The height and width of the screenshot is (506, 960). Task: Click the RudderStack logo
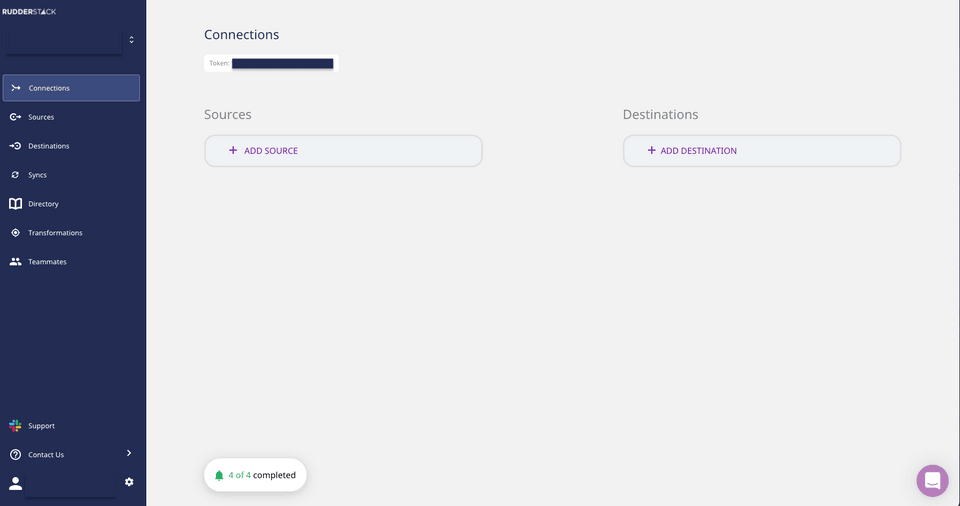[x=29, y=11]
